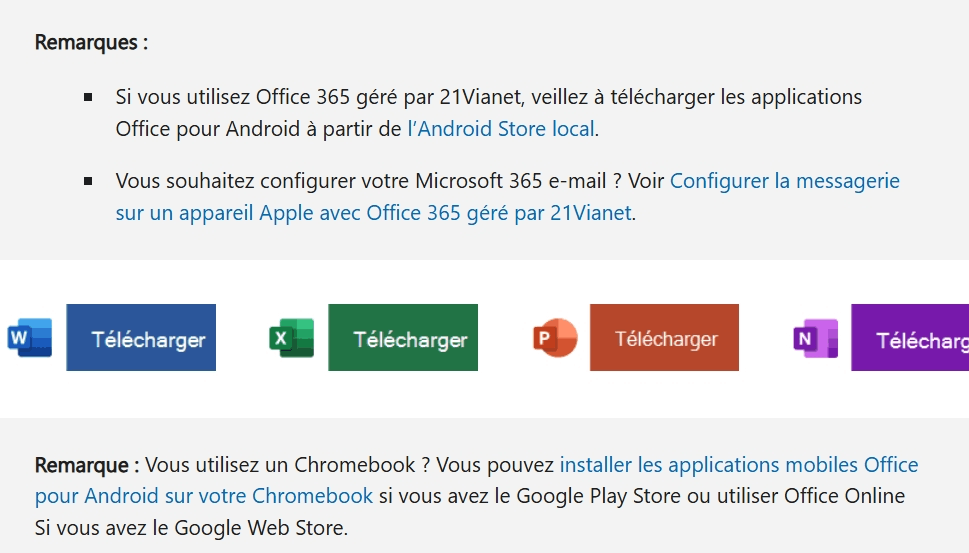The image size is (969, 553).
Task: Click the Microsoft 365 e-mail text
Action: click(x=510, y=180)
